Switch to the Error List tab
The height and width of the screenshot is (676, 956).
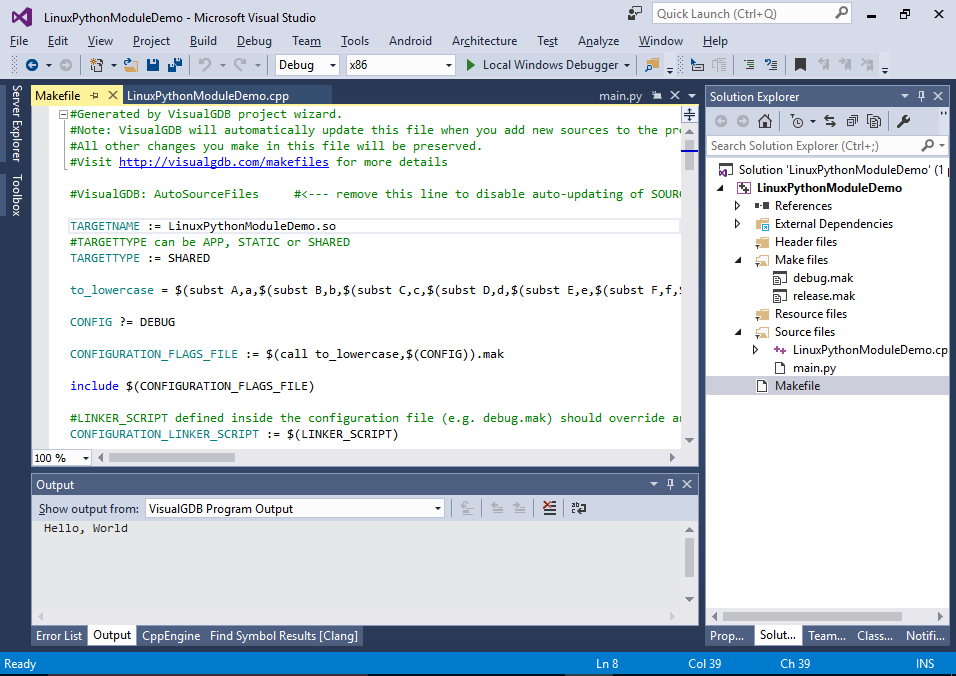59,636
